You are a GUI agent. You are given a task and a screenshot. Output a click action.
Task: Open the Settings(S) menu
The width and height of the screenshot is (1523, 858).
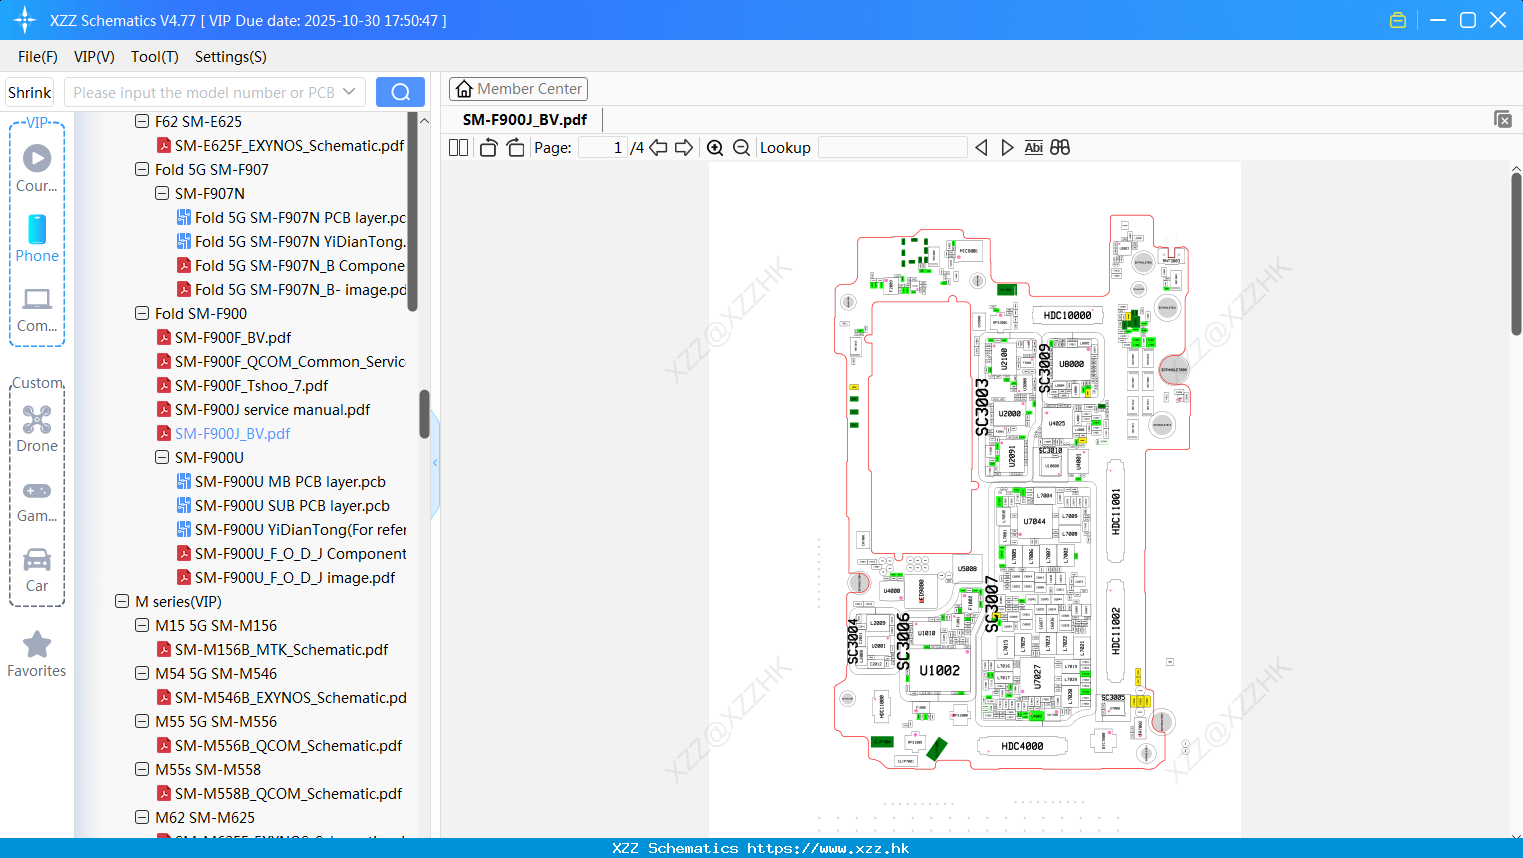pos(231,57)
